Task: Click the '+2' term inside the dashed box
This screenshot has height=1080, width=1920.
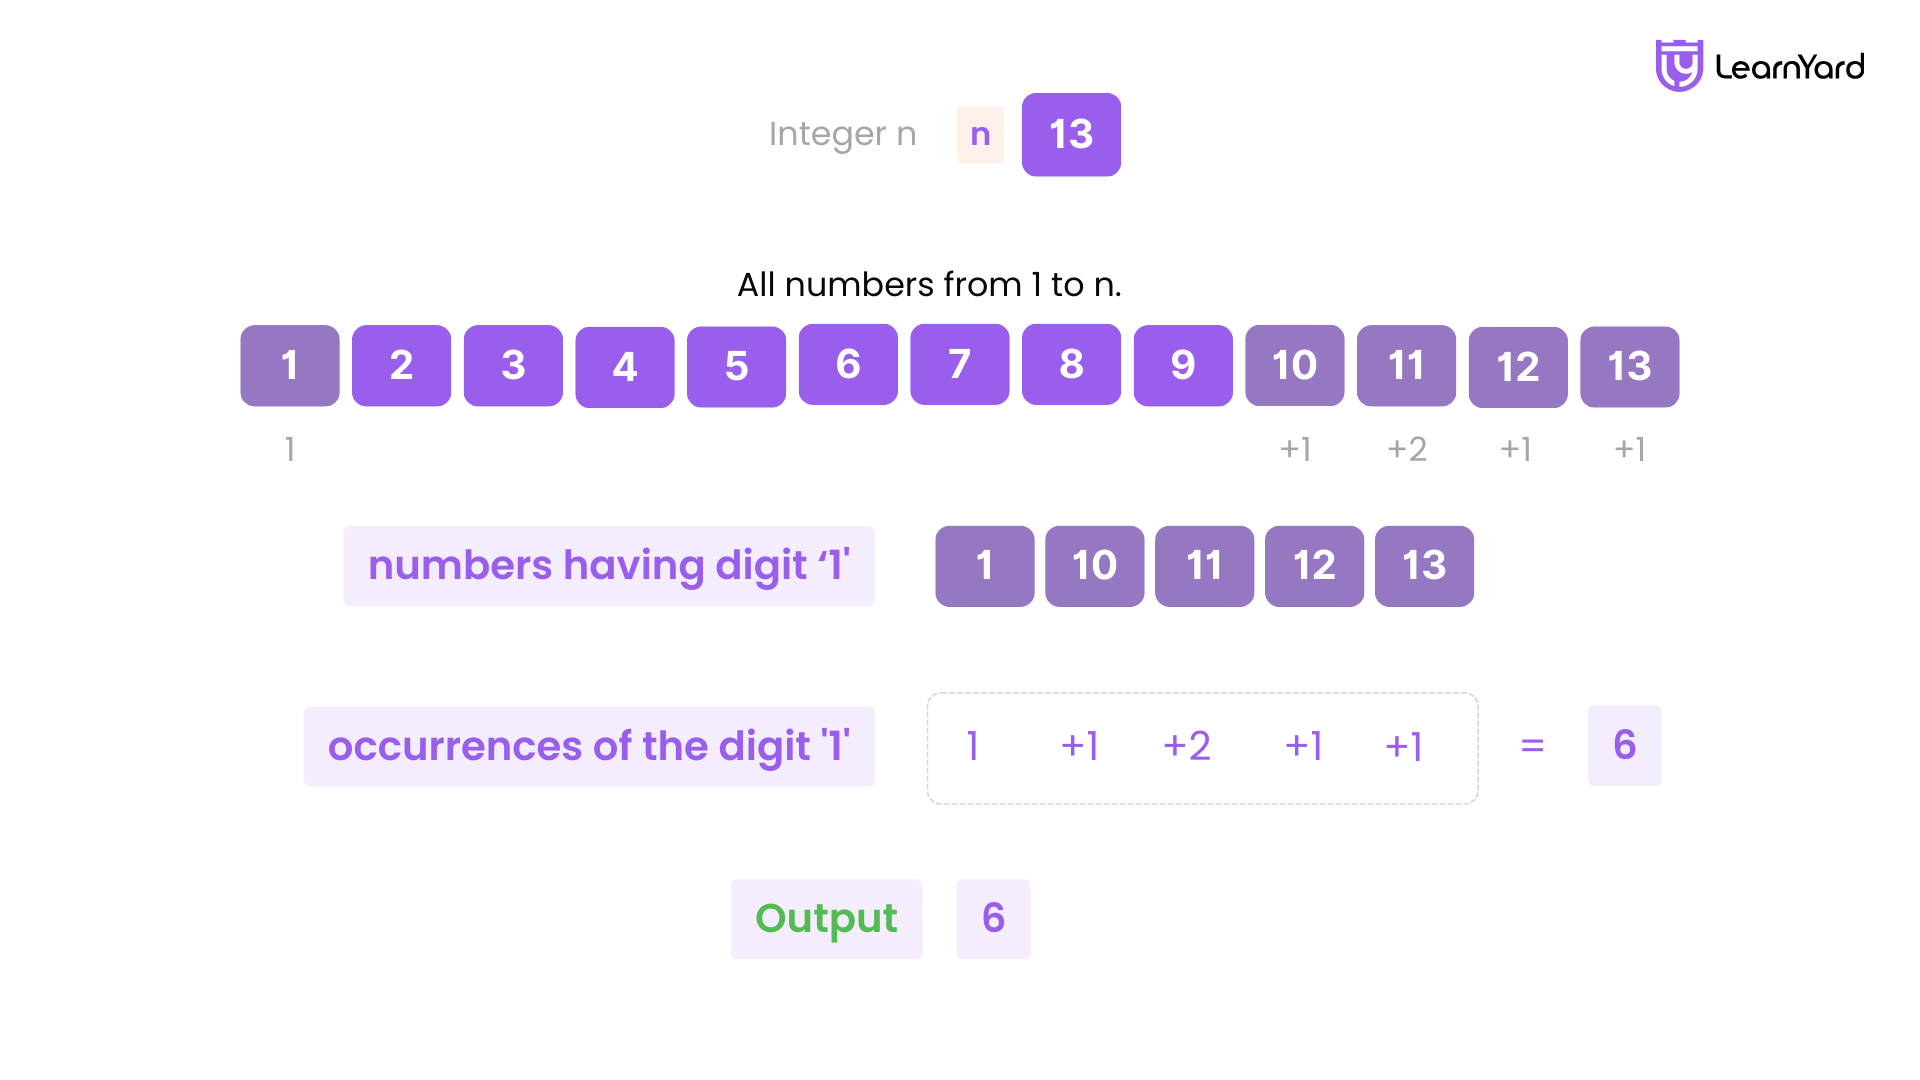Action: tap(1187, 746)
